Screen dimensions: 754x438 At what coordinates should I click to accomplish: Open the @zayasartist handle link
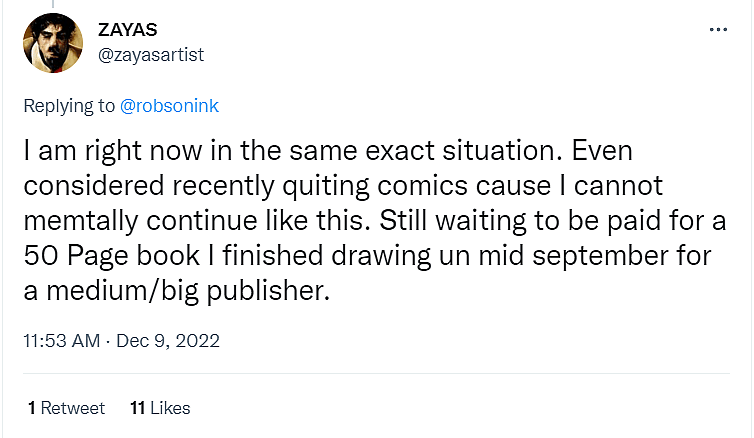tap(150, 54)
